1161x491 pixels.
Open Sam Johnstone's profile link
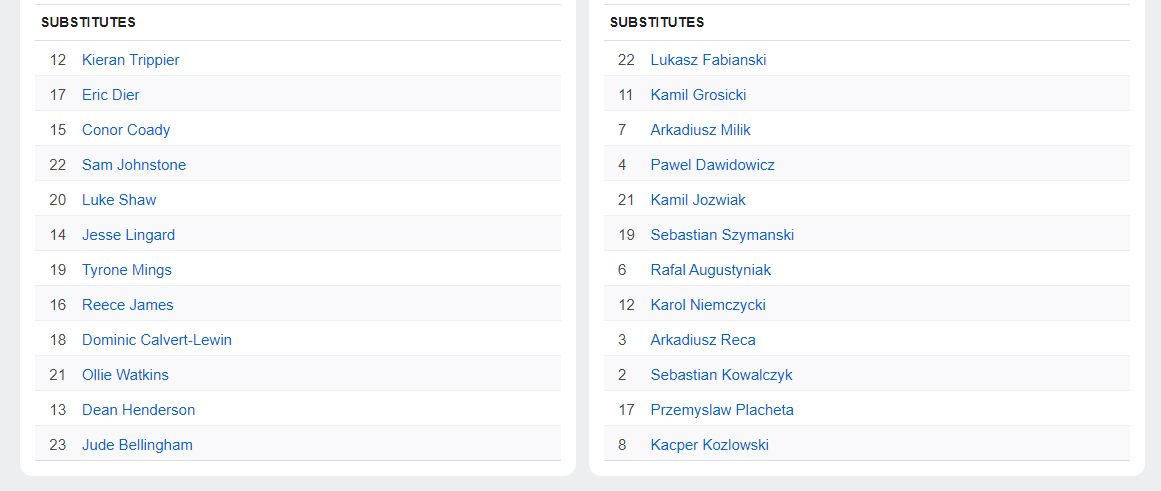tap(134, 165)
